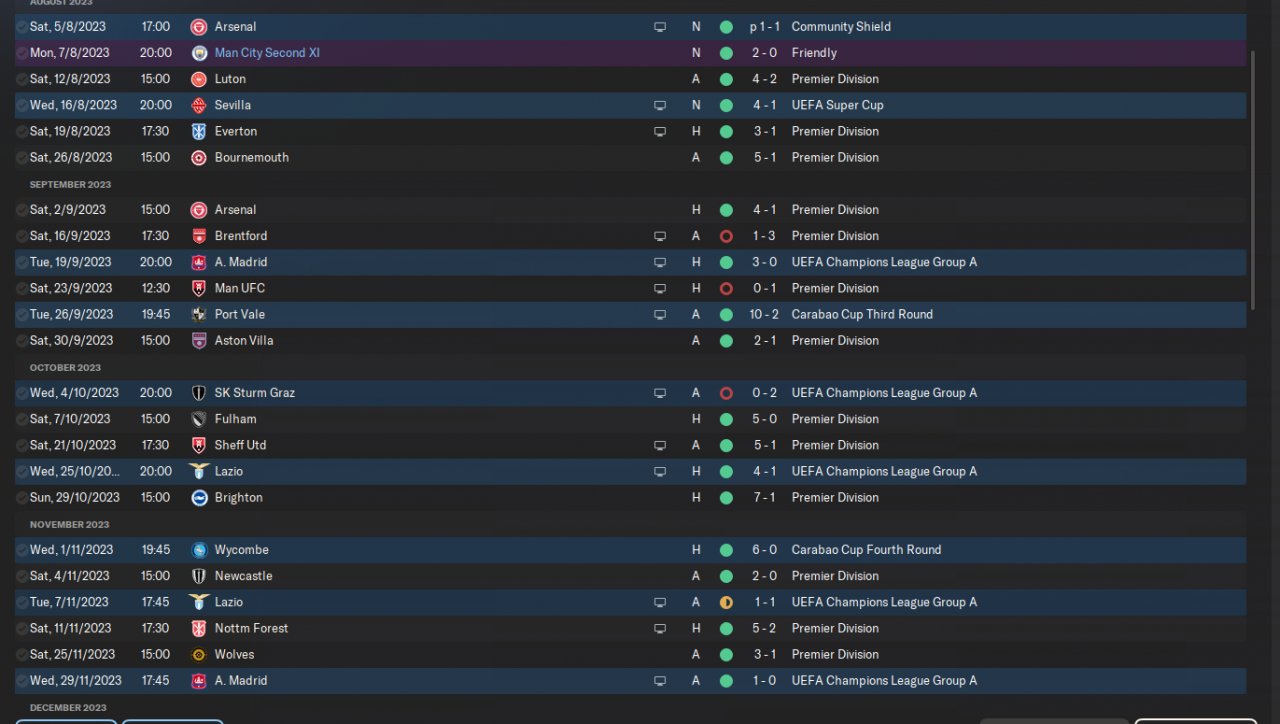The image size is (1280, 724).
Task: Click the Carabao Cup Fourth Round competition name
Action: coord(866,550)
